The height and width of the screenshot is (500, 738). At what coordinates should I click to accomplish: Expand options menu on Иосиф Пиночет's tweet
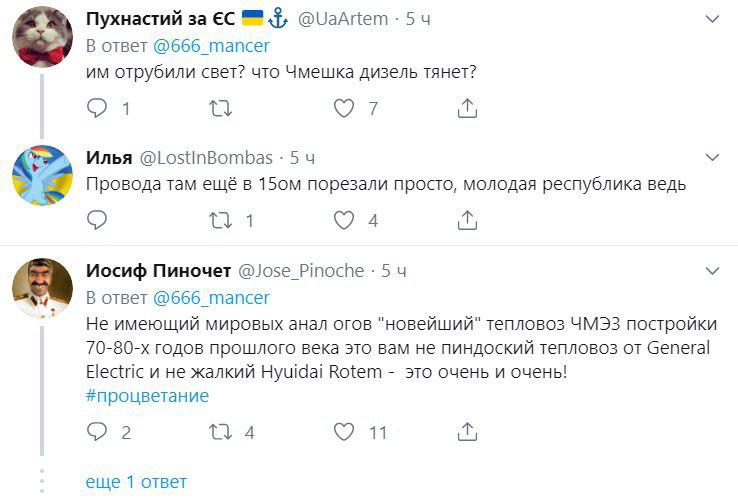click(712, 271)
